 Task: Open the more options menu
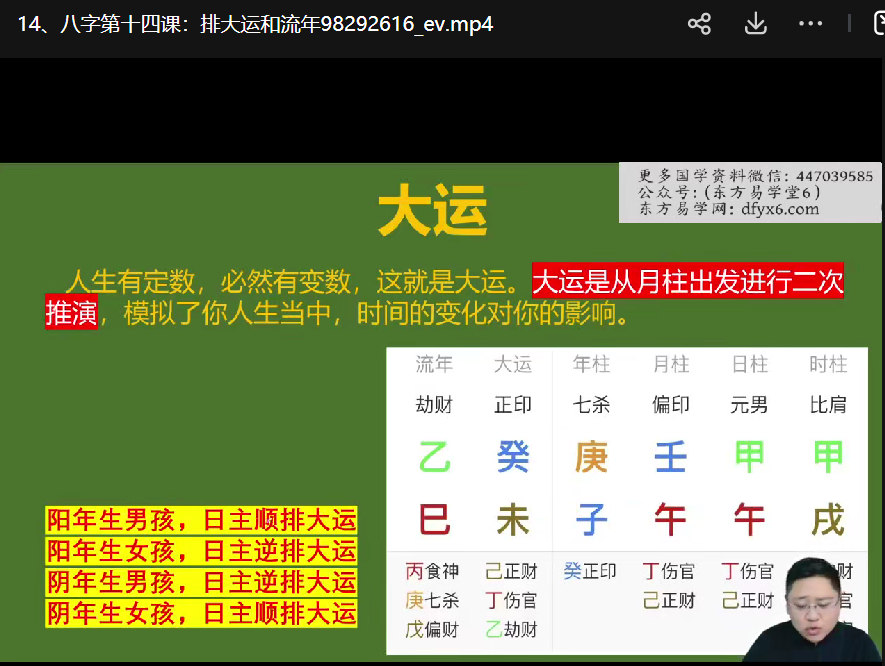tap(811, 24)
